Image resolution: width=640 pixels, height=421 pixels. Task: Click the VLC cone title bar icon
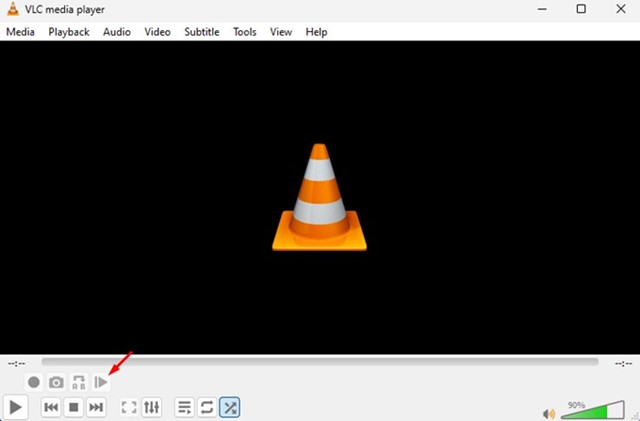click(13, 9)
